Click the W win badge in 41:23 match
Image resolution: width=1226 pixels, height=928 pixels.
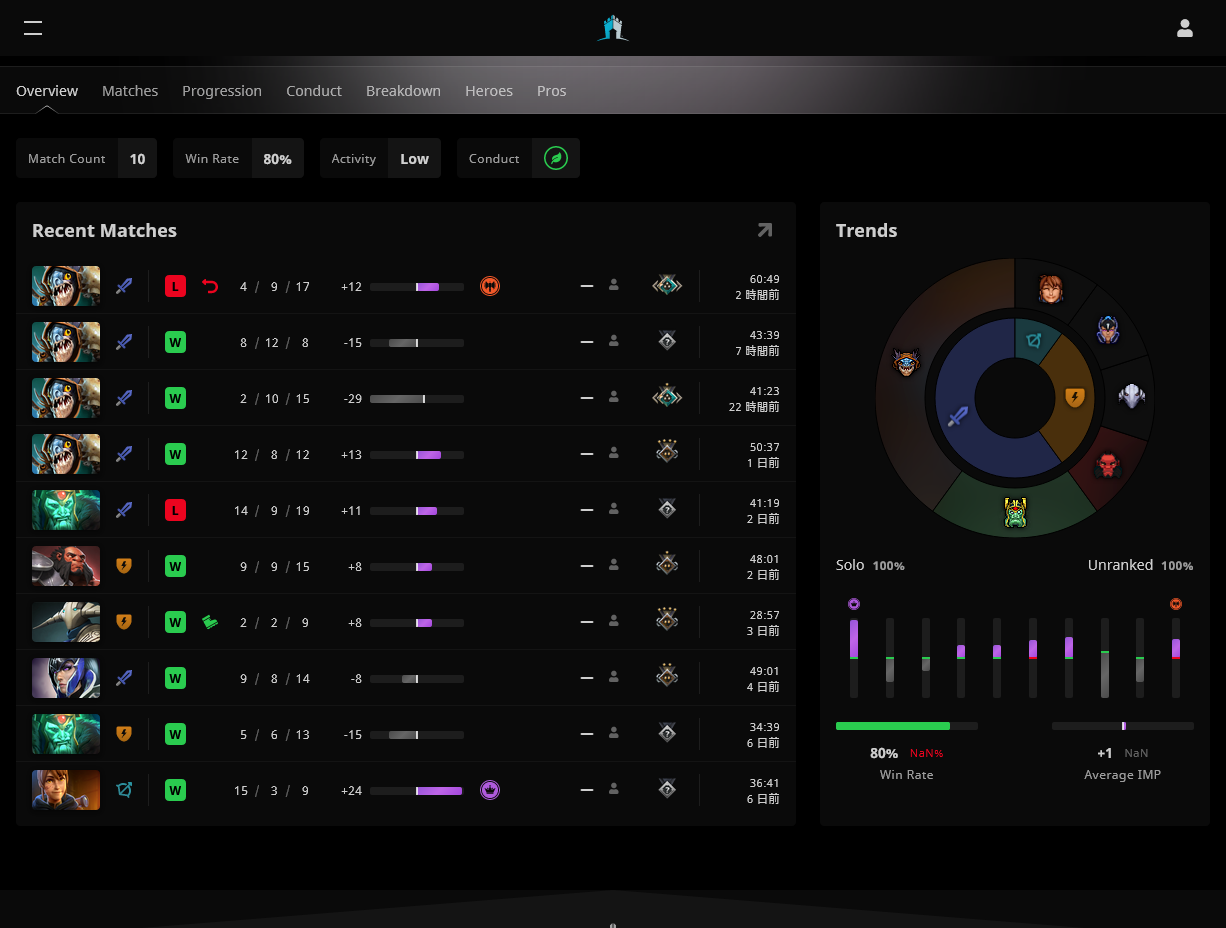tap(175, 399)
